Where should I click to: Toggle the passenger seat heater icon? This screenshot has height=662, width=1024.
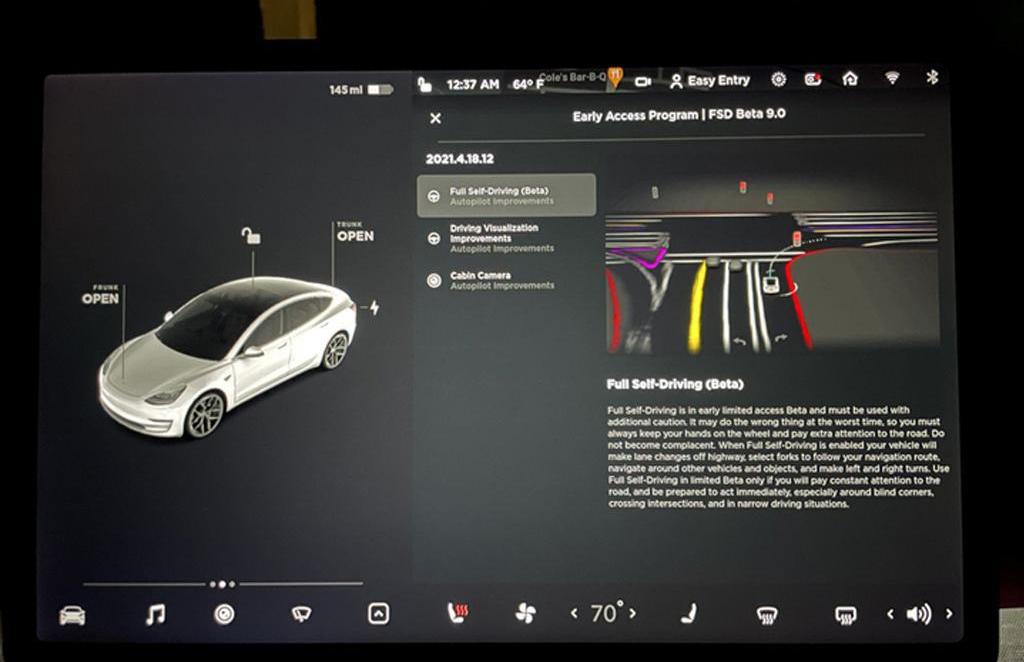(x=688, y=614)
